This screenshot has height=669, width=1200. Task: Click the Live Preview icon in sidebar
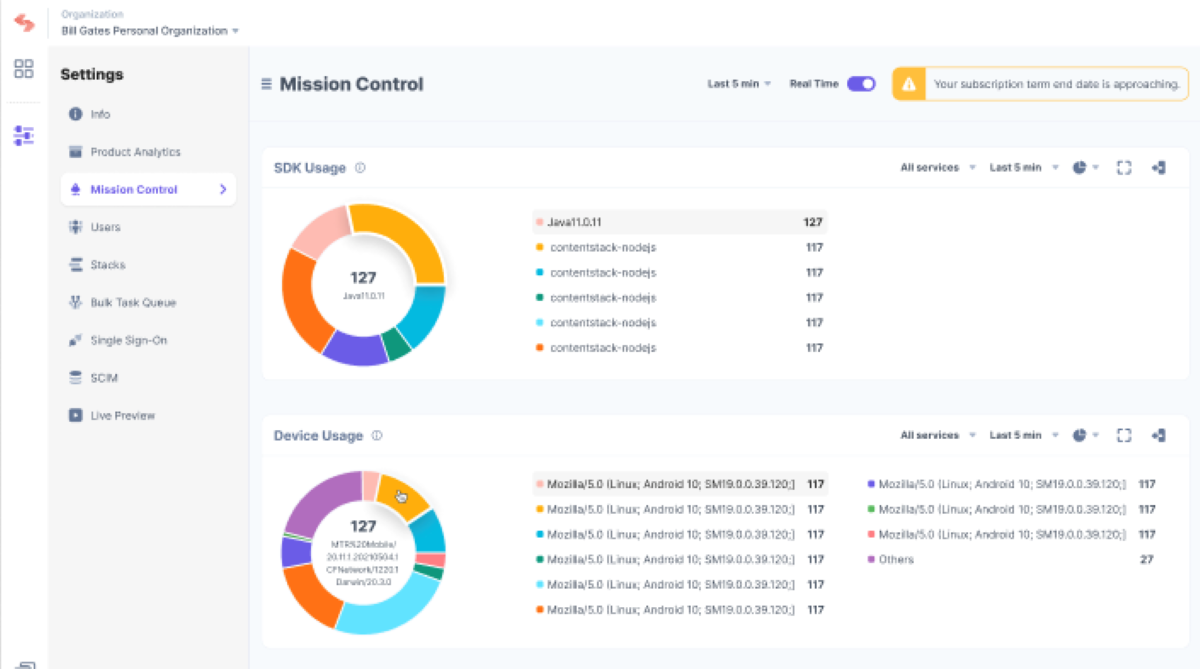(x=75, y=415)
